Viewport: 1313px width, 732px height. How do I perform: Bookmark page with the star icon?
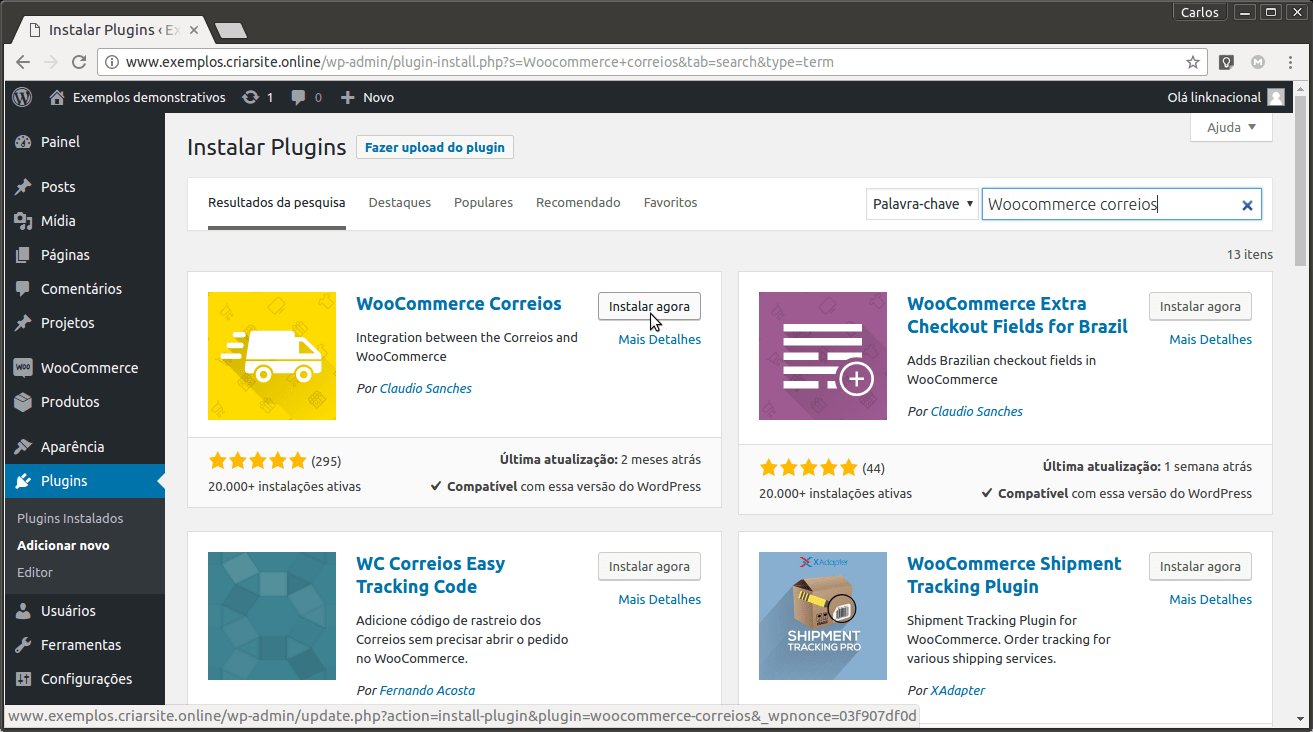(1192, 62)
